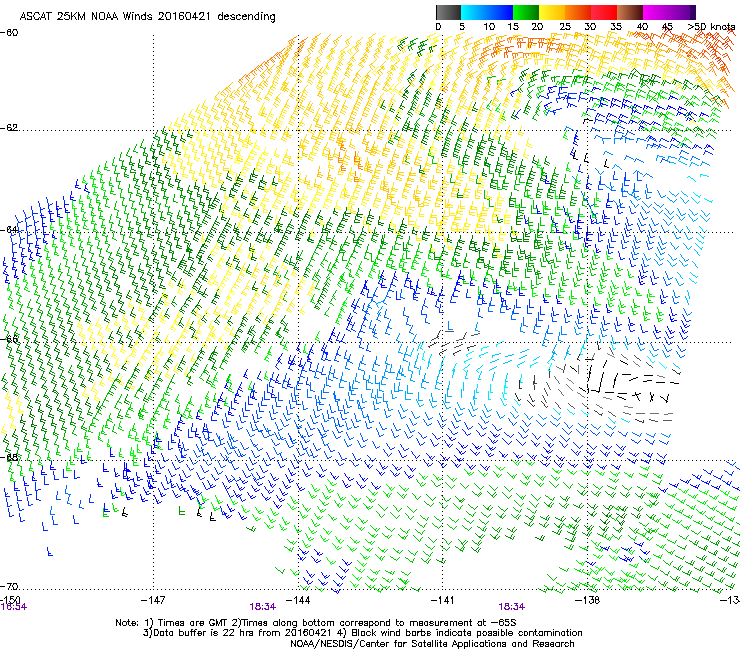Click the '-144' longitude label

pyautogui.click(x=298, y=600)
